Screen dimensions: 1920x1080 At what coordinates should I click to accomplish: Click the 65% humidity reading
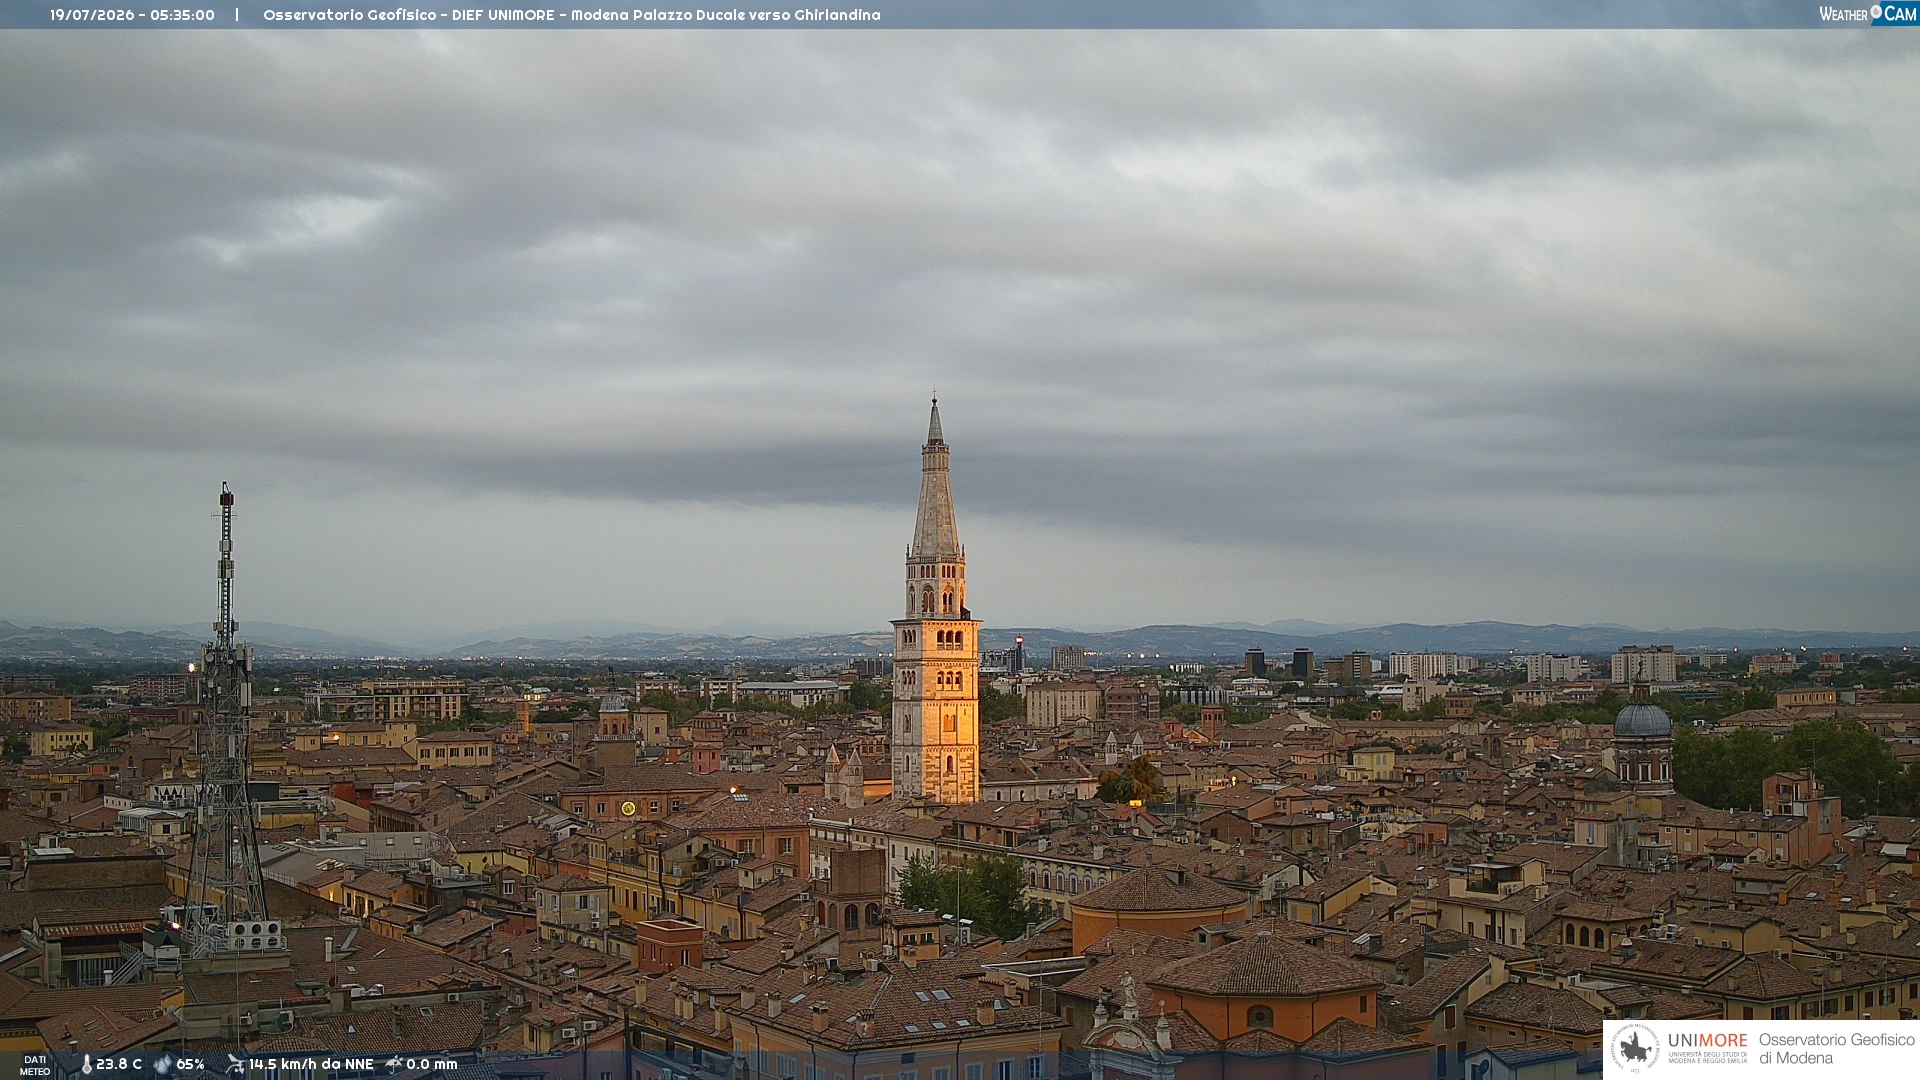(190, 1064)
